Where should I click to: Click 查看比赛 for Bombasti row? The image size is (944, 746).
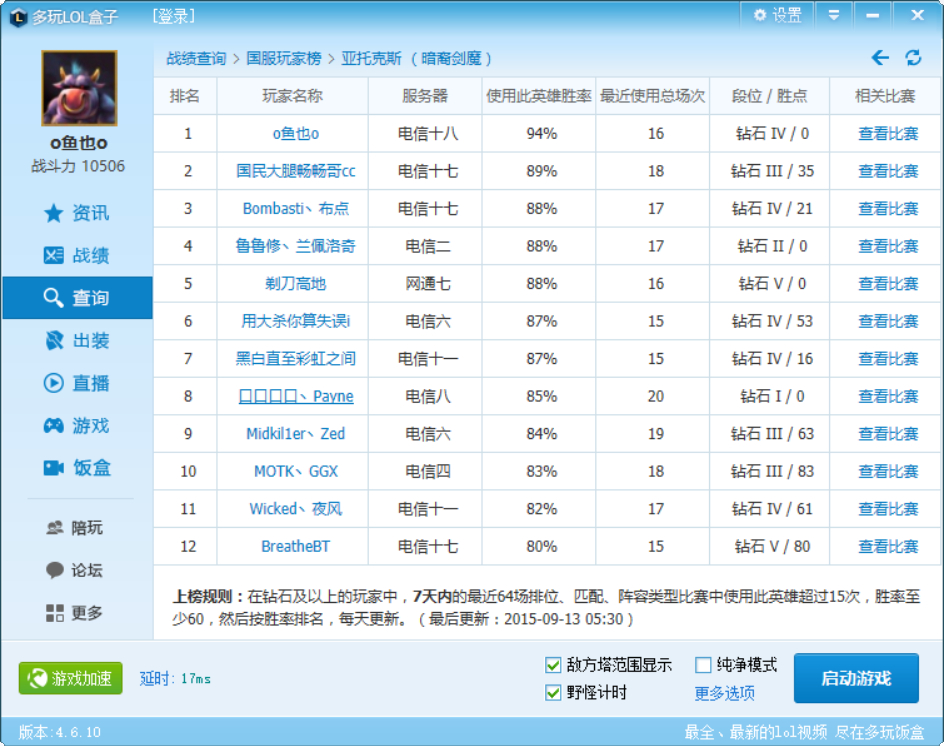pyautogui.click(x=888, y=208)
